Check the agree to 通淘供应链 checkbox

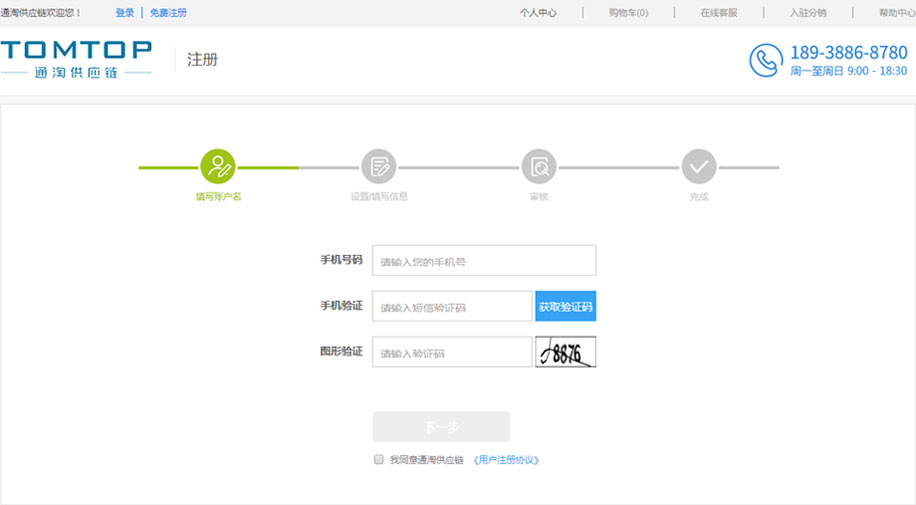point(379,460)
